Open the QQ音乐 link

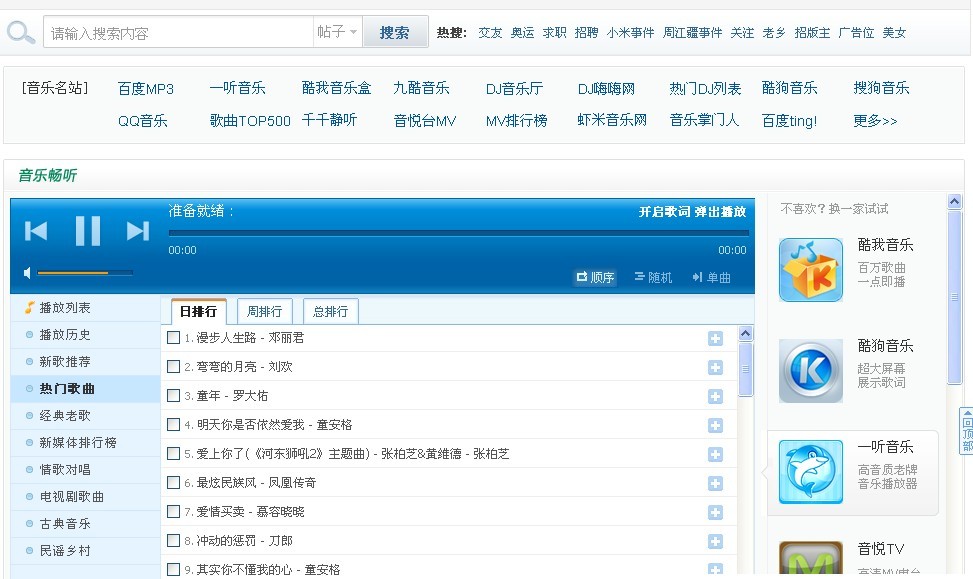pos(143,120)
